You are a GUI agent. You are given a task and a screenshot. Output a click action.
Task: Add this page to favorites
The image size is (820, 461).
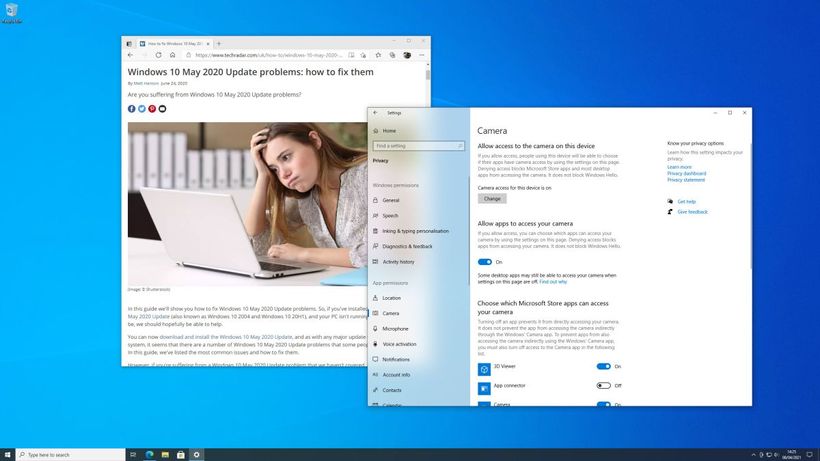click(363, 55)
